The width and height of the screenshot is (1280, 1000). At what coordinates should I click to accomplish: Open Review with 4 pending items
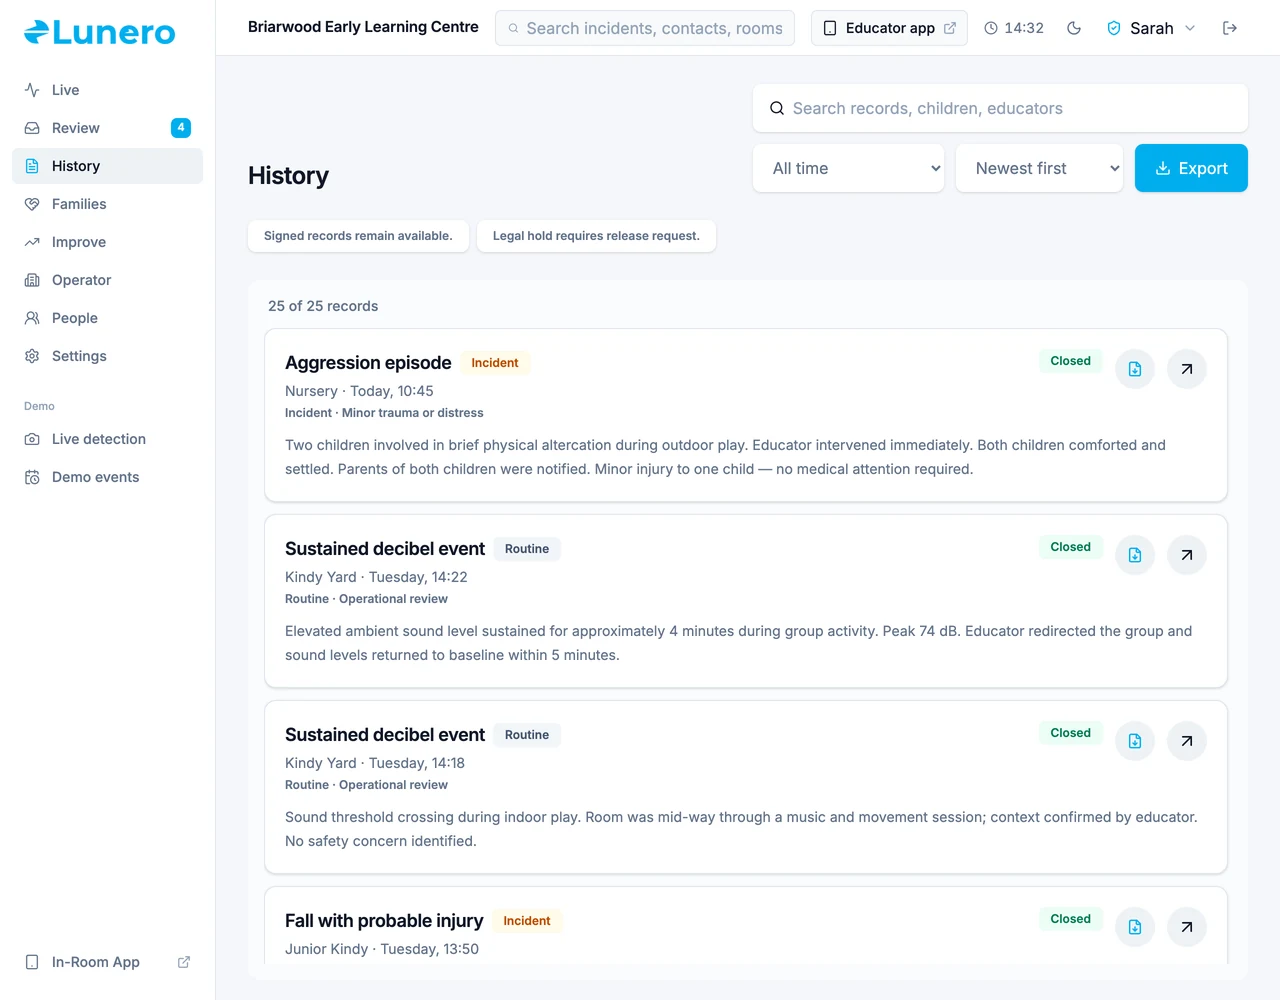(x=107, y=128)
